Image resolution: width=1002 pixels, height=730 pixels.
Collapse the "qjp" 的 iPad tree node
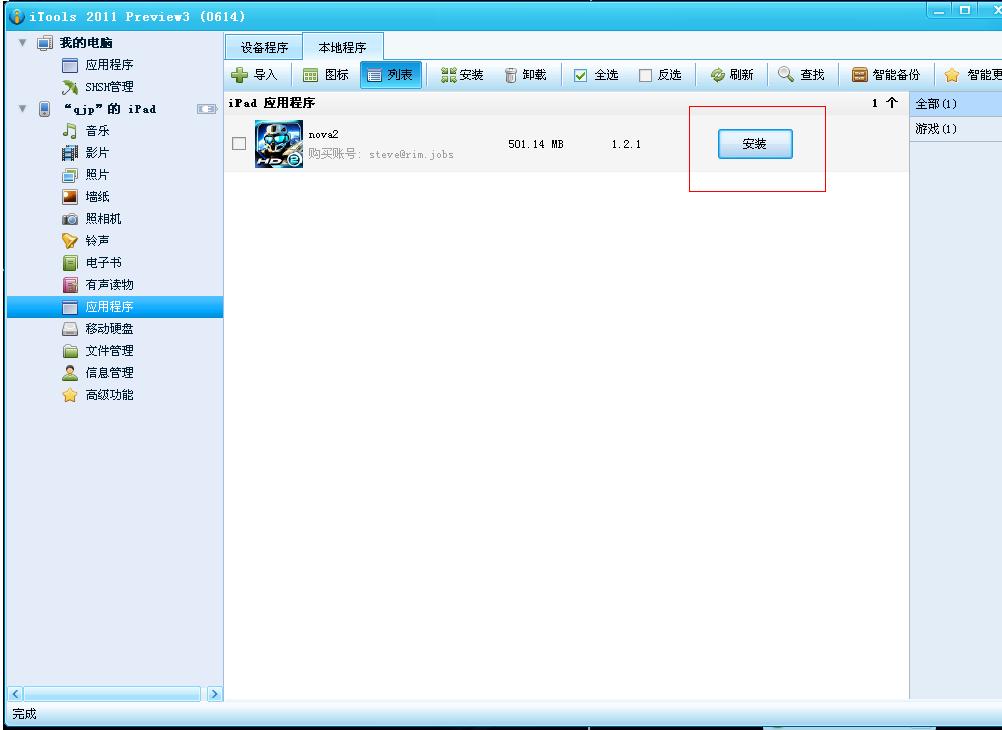(22, 109)
